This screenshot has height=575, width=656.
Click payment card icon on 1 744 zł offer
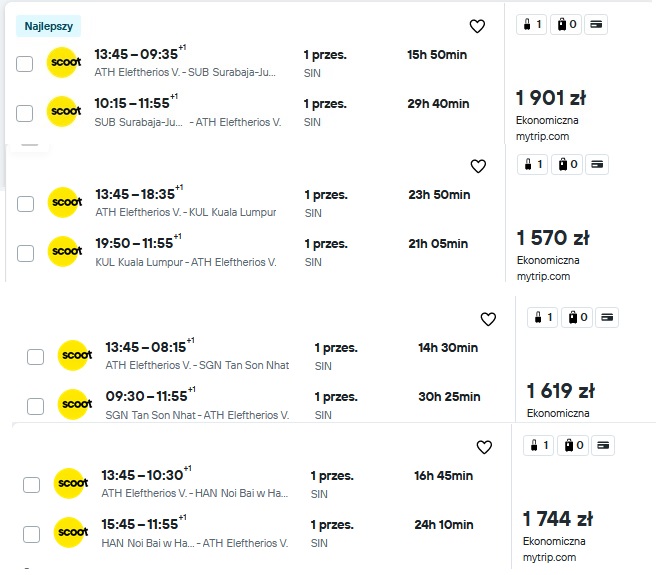[602, 445]
